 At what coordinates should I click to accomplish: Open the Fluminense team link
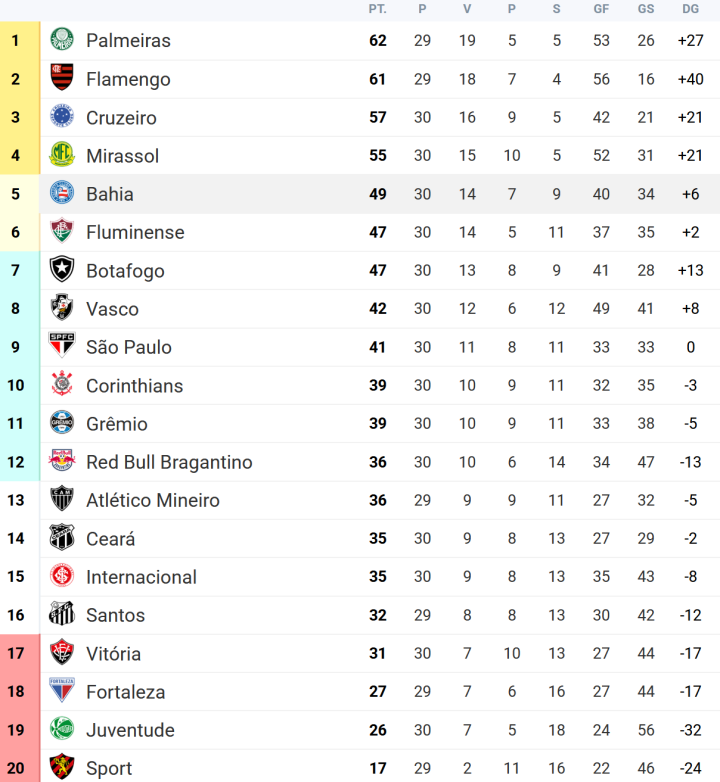pos(135,232)
